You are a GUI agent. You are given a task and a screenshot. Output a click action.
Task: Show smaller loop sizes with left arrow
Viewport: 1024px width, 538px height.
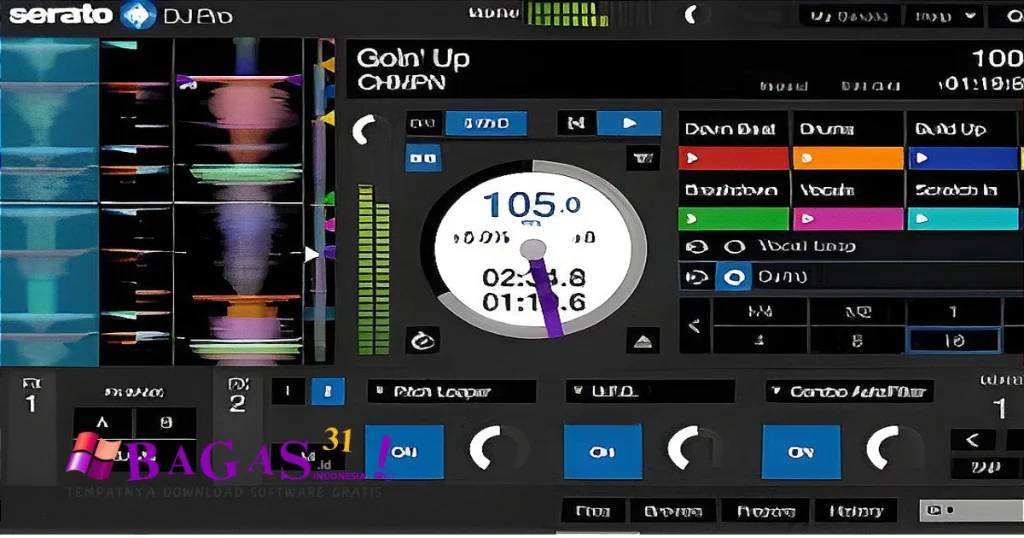pos(694,325)
